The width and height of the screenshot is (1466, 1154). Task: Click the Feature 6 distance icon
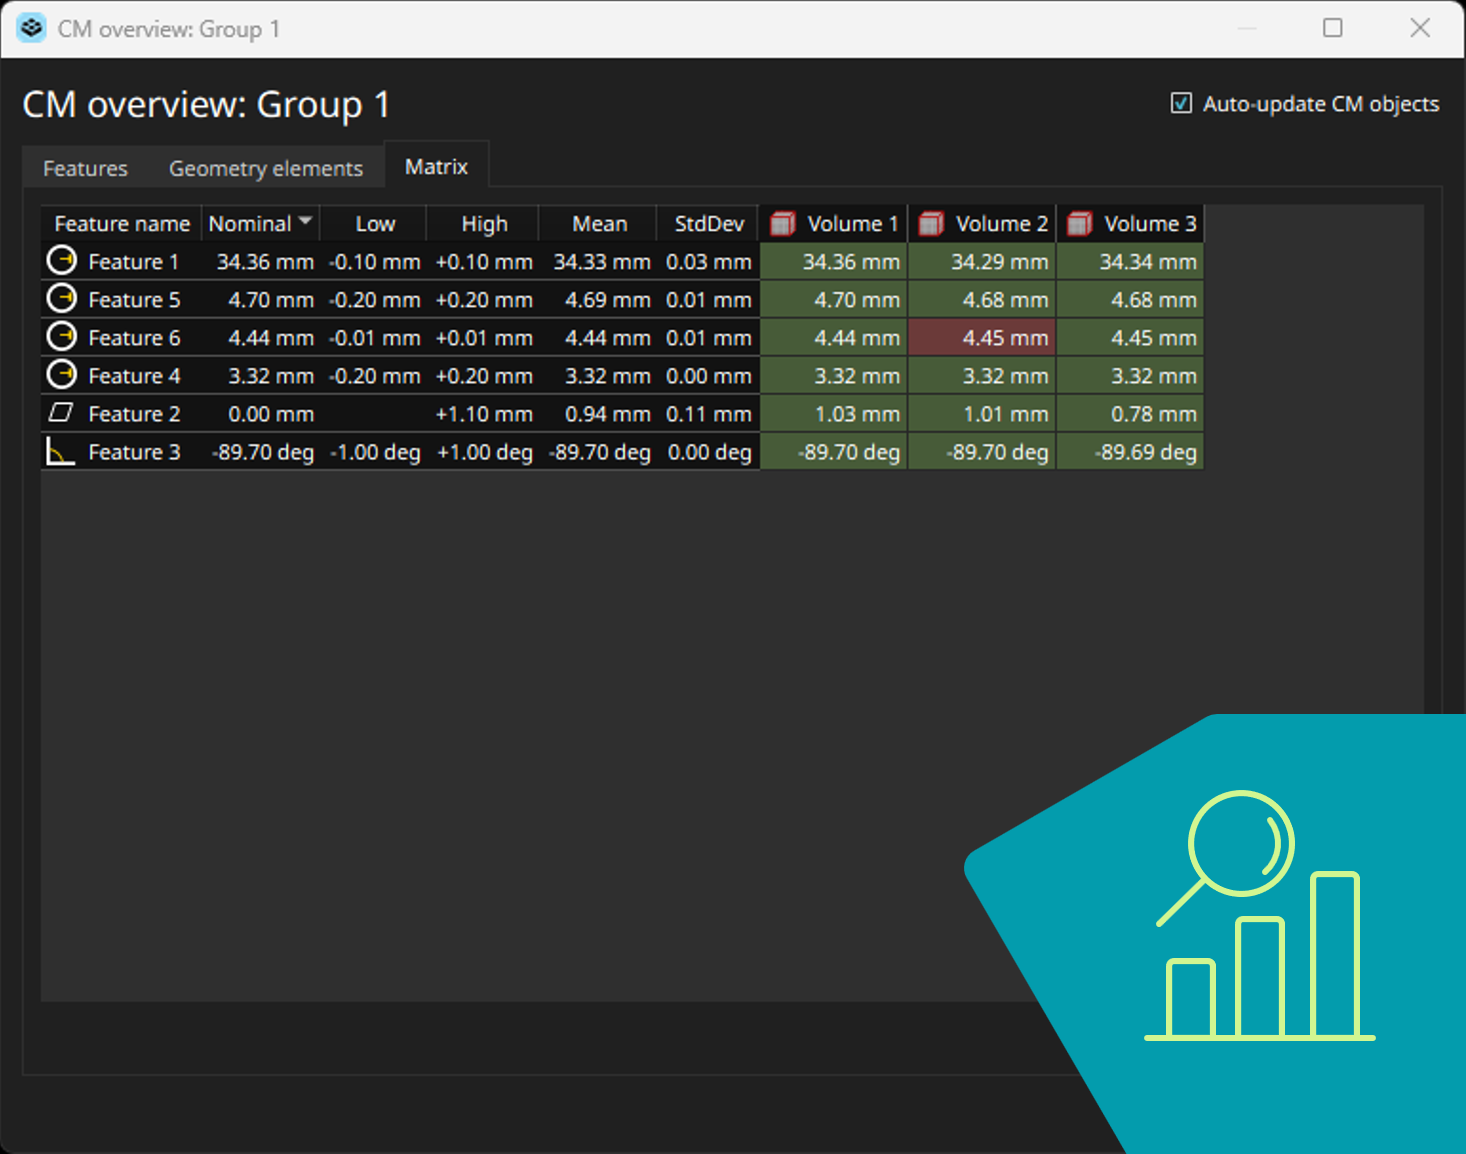pyautogui.click(x=62, y=337)
